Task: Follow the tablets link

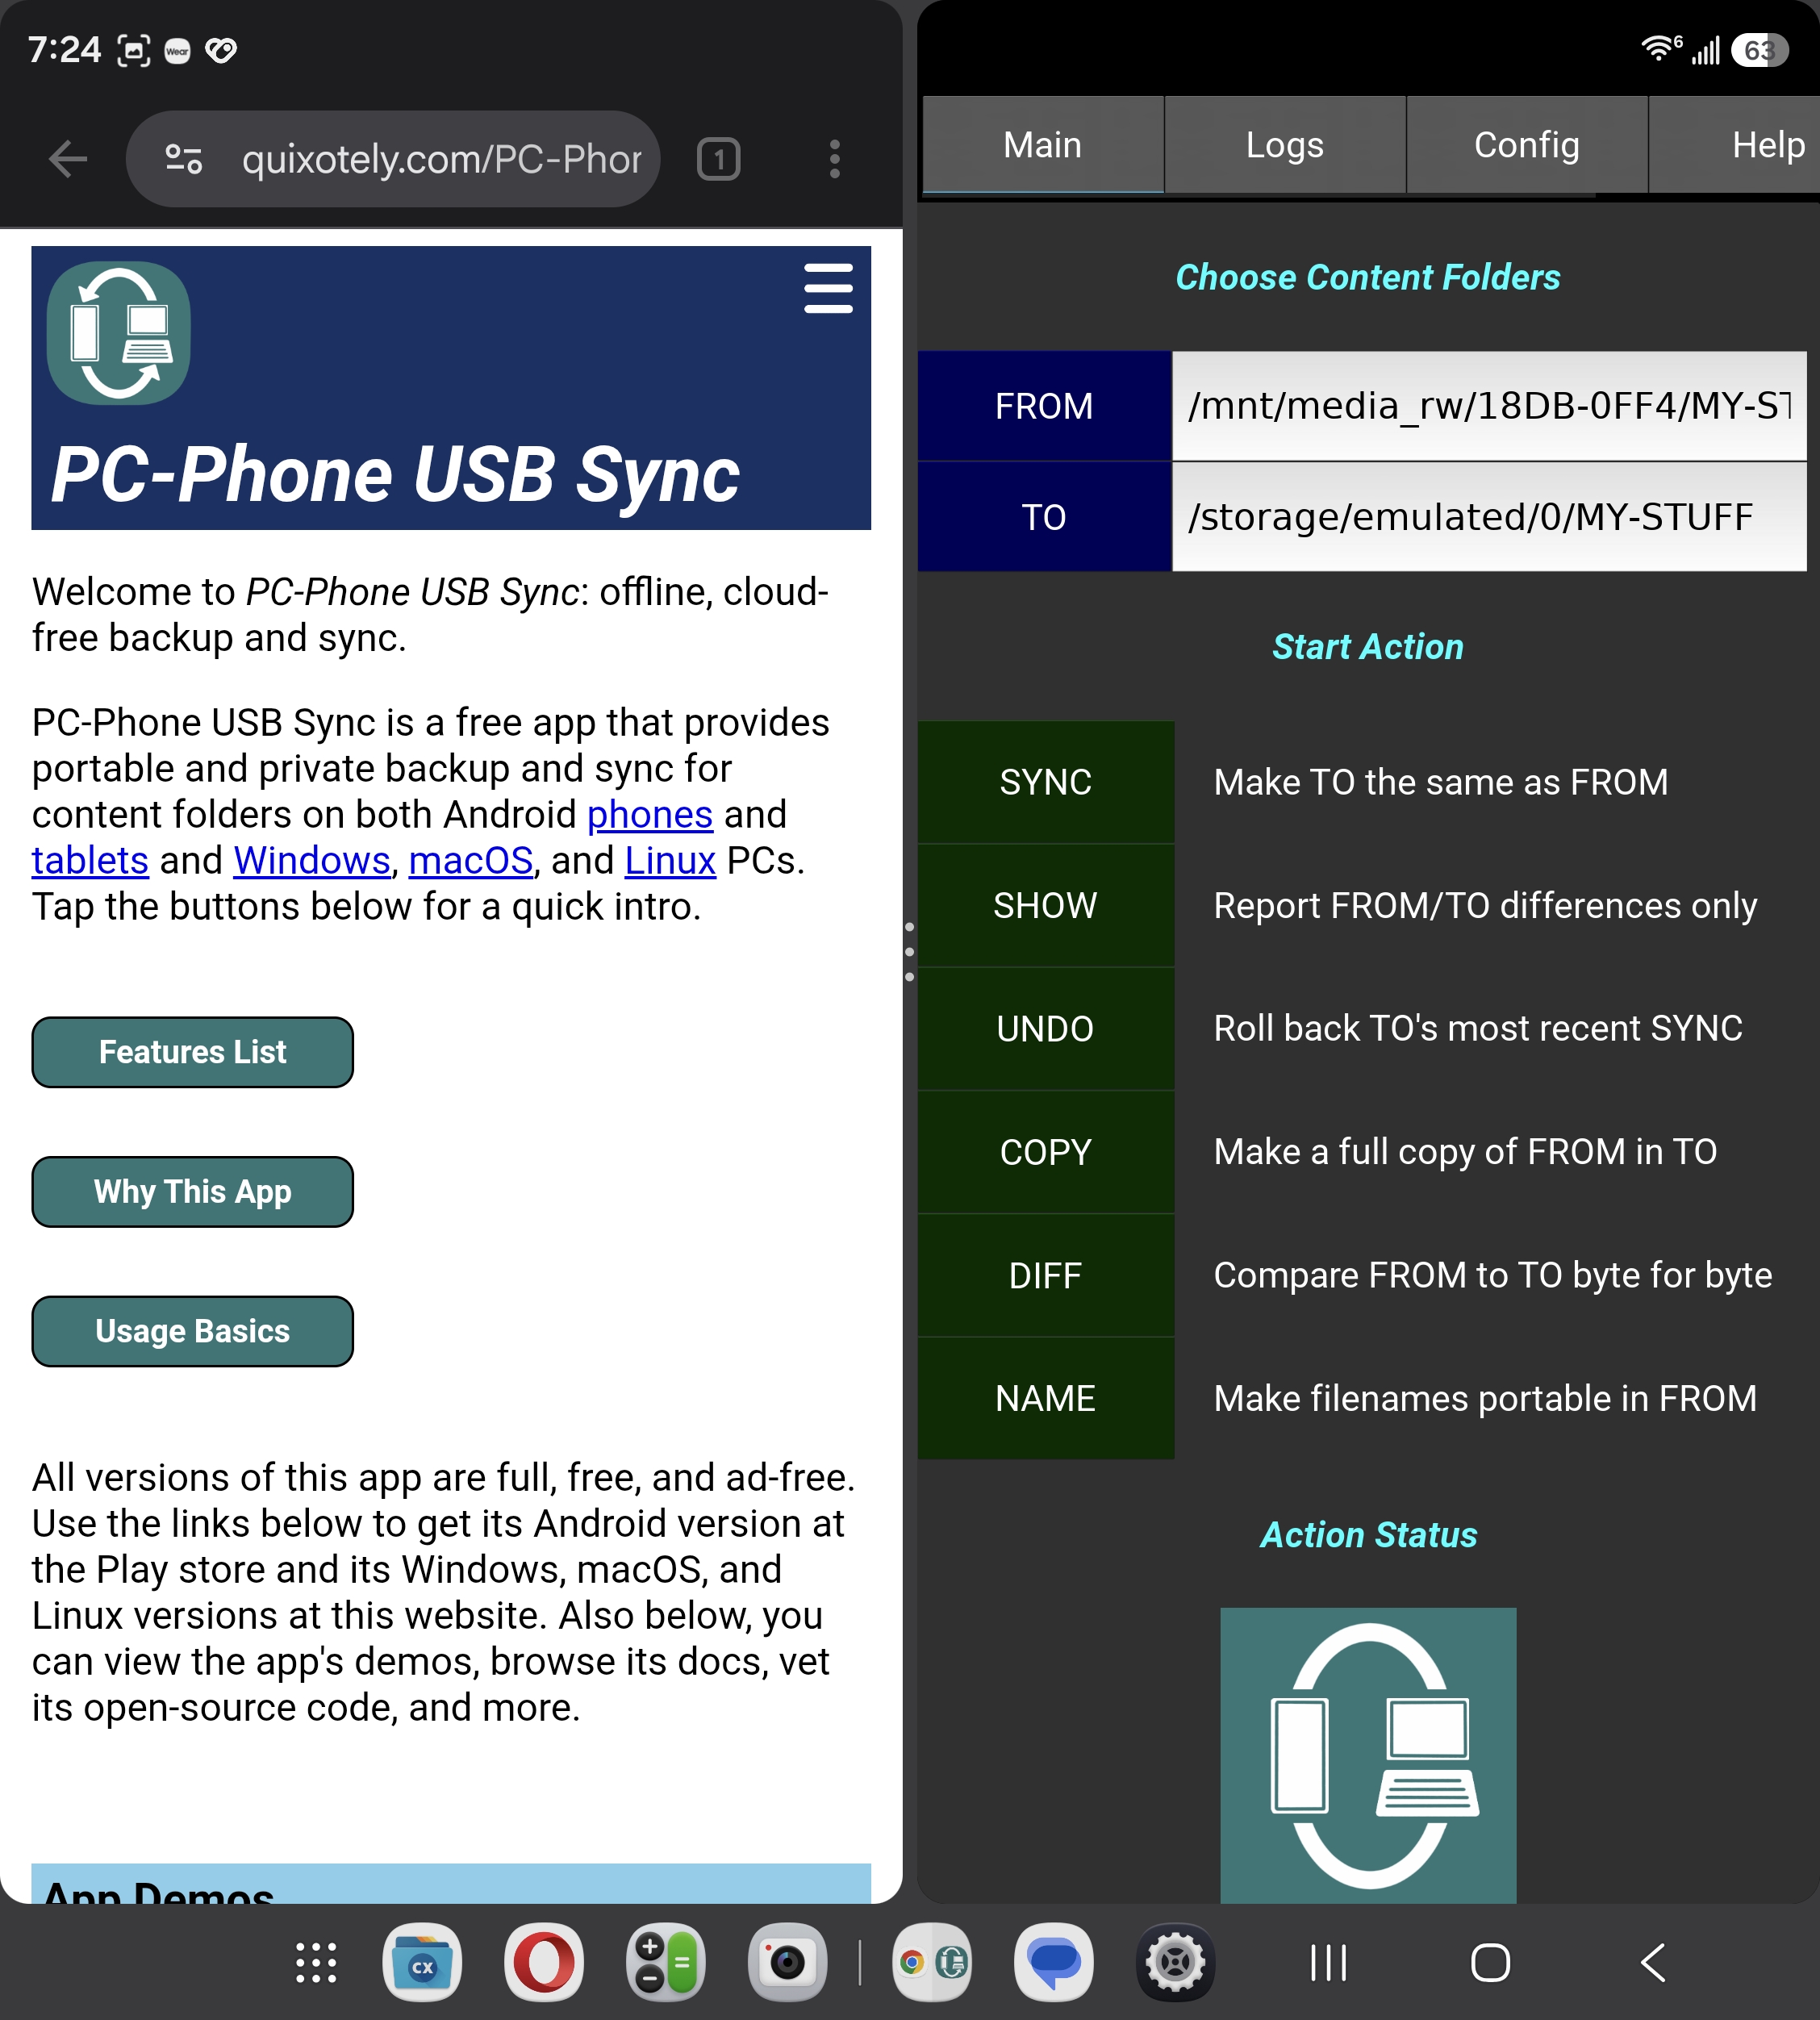Action: (x=90, y=861)
